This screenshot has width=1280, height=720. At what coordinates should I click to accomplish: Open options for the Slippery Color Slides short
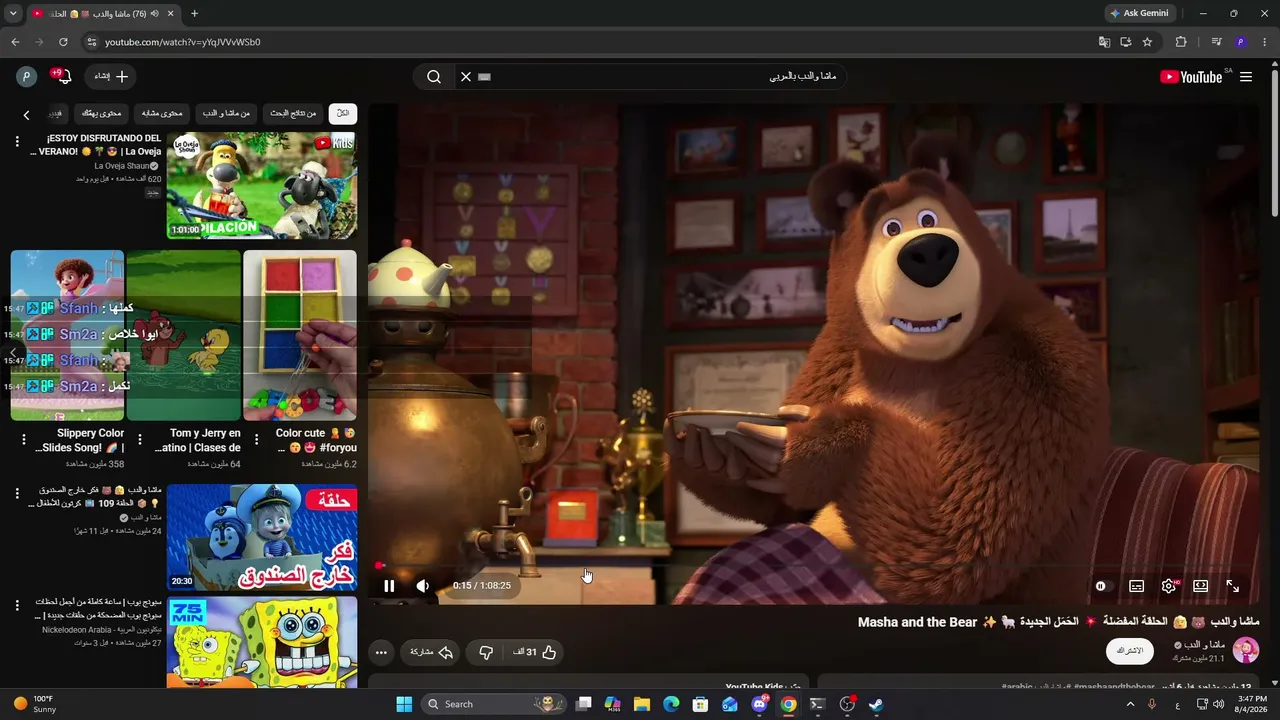point(24,440)
